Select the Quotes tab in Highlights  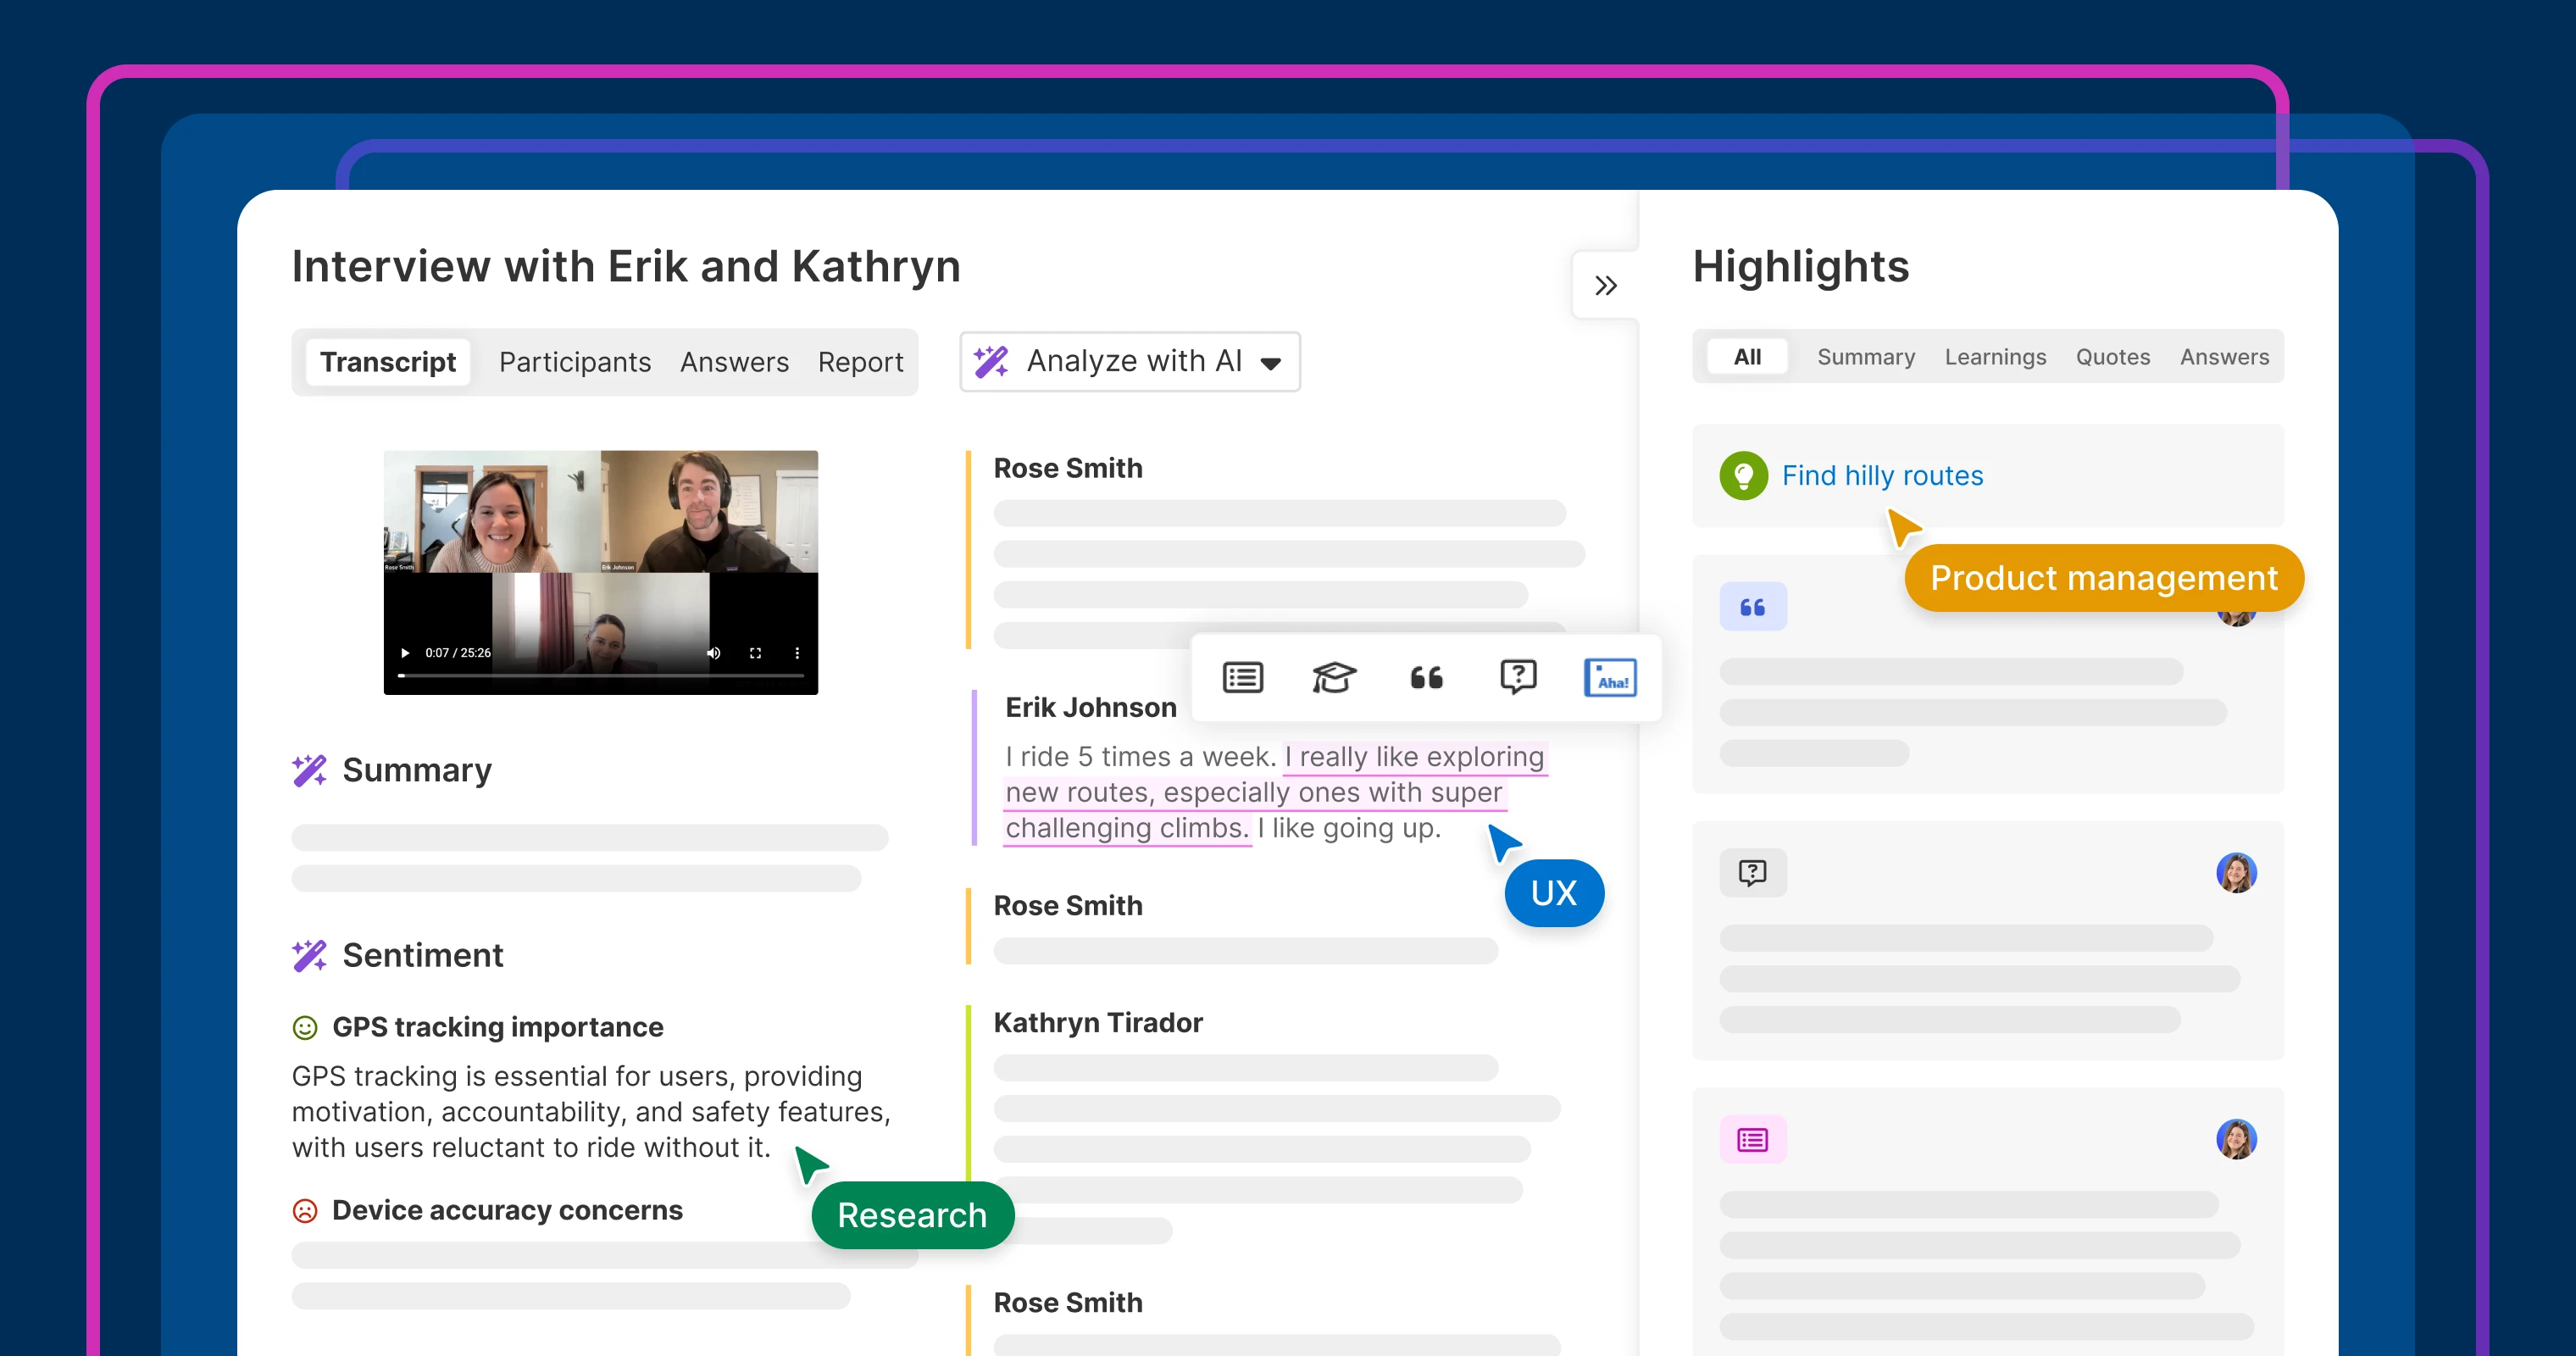point(2112,357)
